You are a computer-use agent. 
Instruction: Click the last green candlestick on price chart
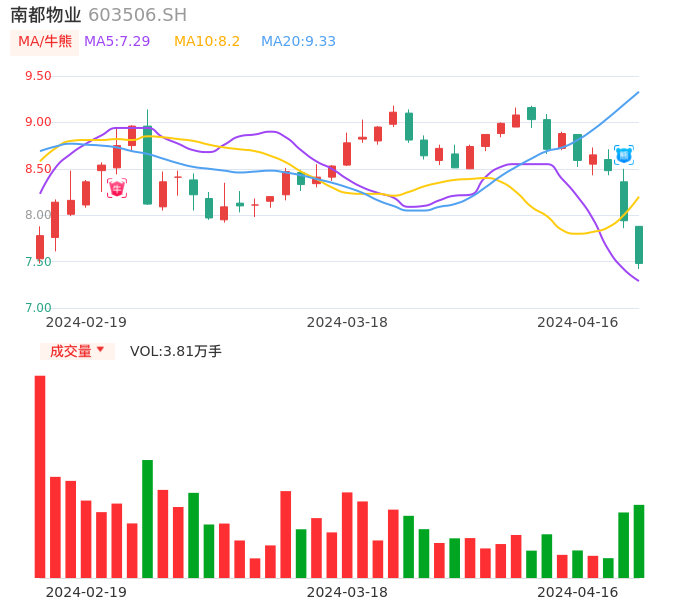tap(639, 245)
